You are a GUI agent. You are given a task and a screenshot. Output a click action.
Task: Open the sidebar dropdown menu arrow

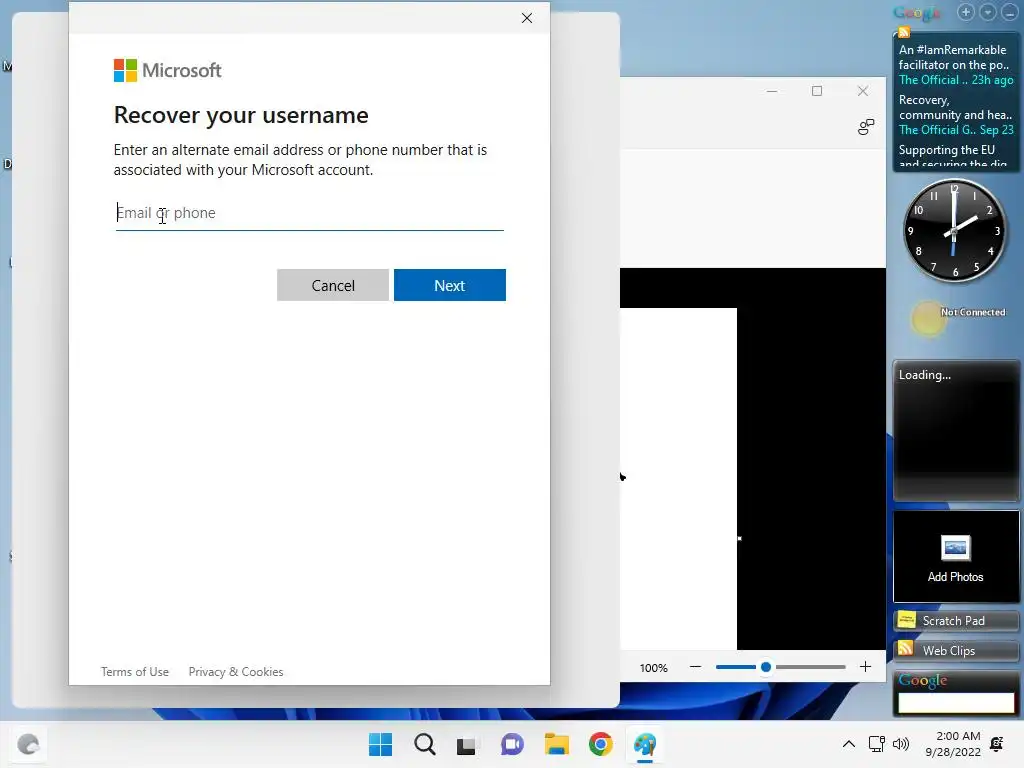point(988,12)
